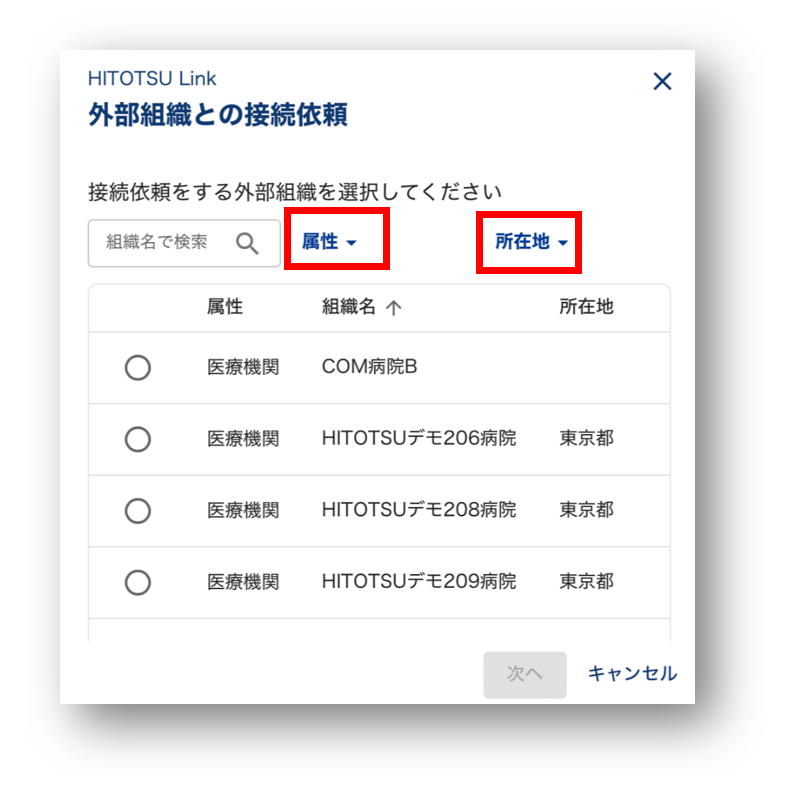Select the HITOTSUデモ208病院 radio button

(x=137, y=511)
